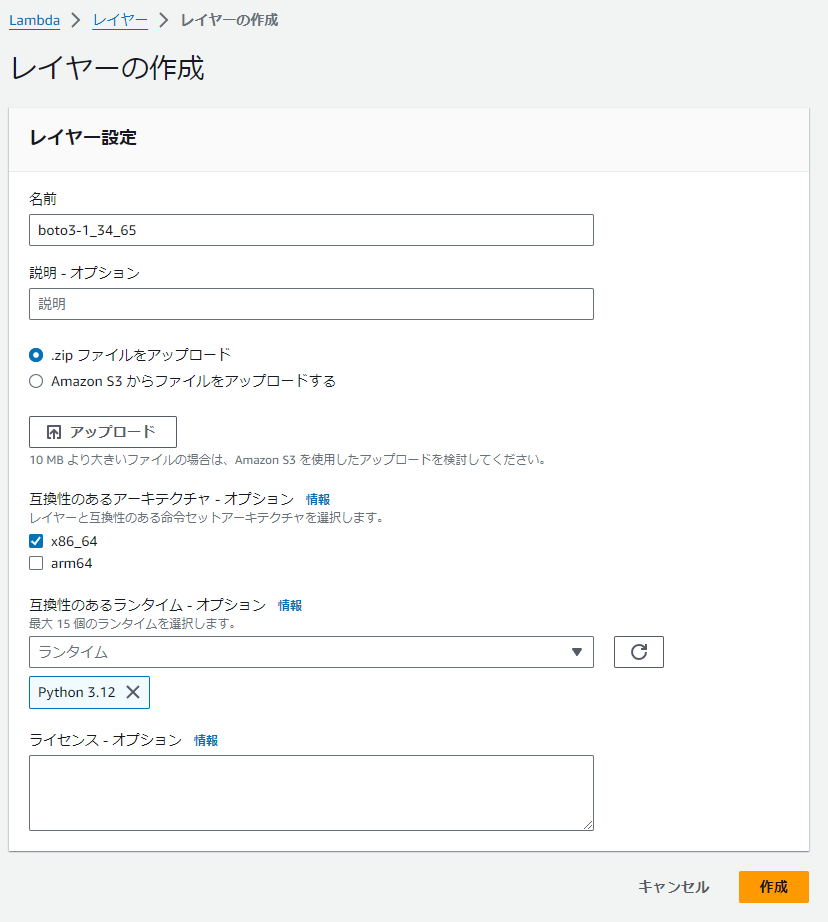Cancel layer creation with キャンセル

pos(671,886)
